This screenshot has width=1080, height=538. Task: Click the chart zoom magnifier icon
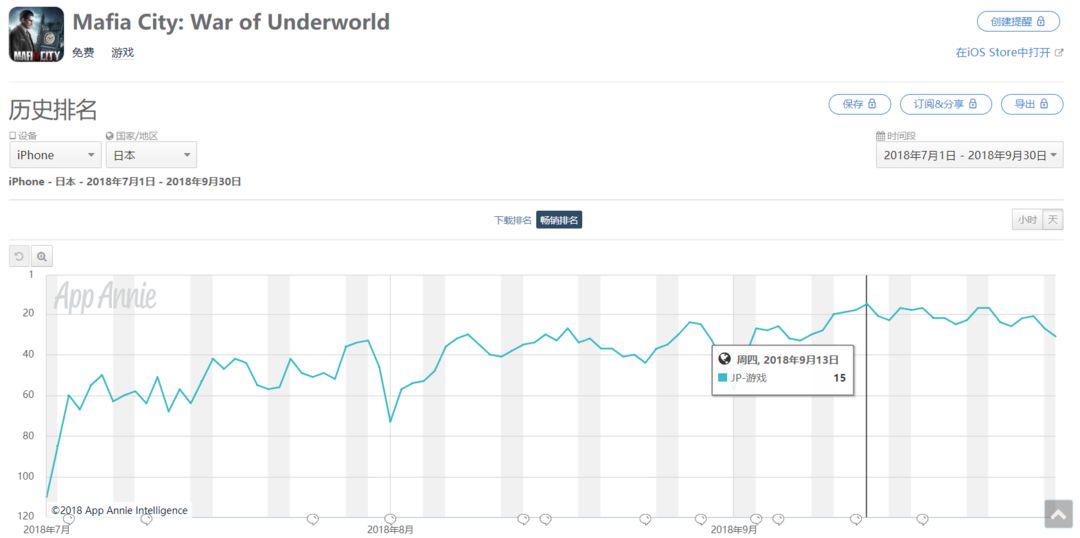[x=42, y=256]
